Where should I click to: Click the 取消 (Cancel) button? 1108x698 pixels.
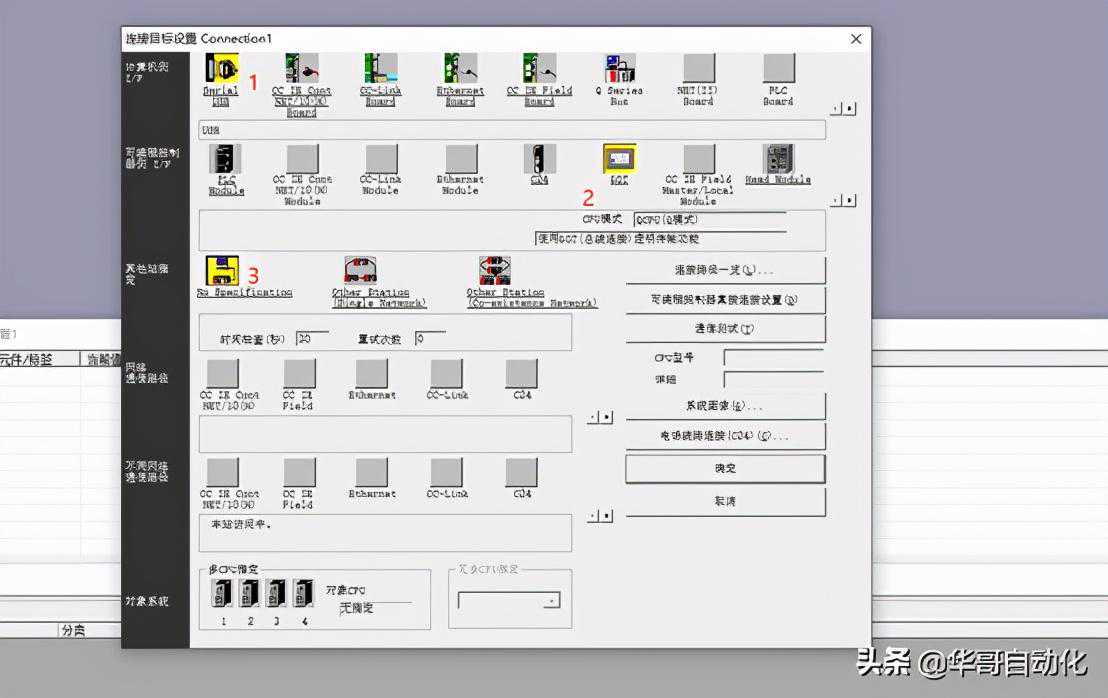click(725, 502)
